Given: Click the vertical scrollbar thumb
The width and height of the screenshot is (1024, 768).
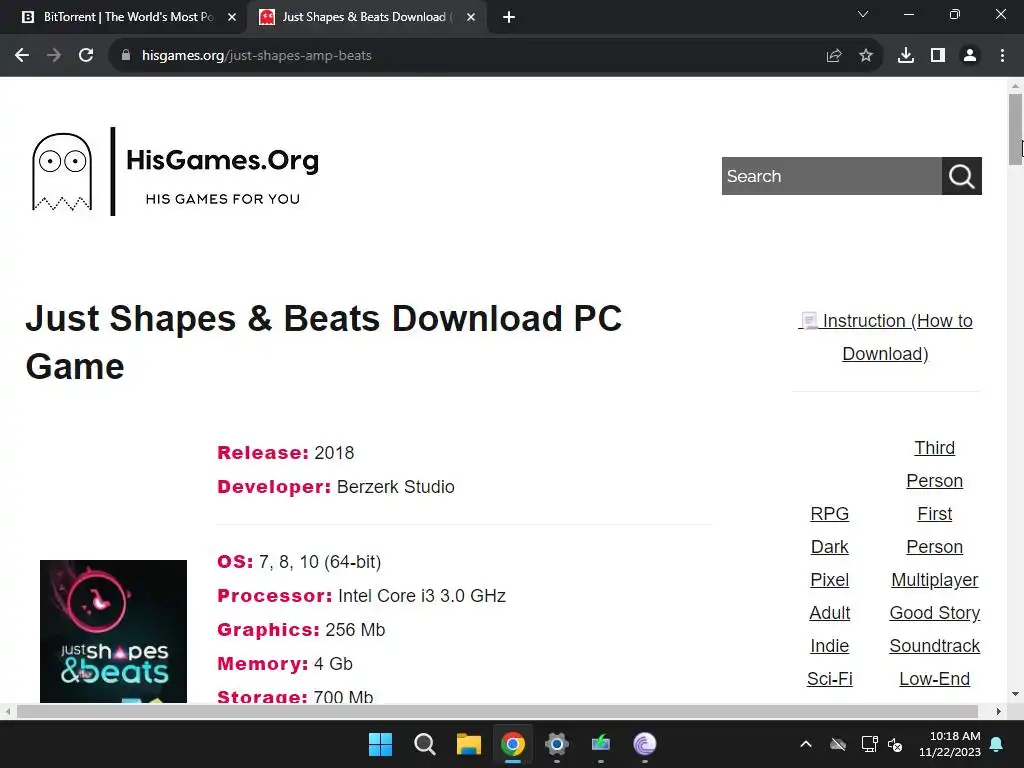Looking at the screenshot, I should [1016, 129].
